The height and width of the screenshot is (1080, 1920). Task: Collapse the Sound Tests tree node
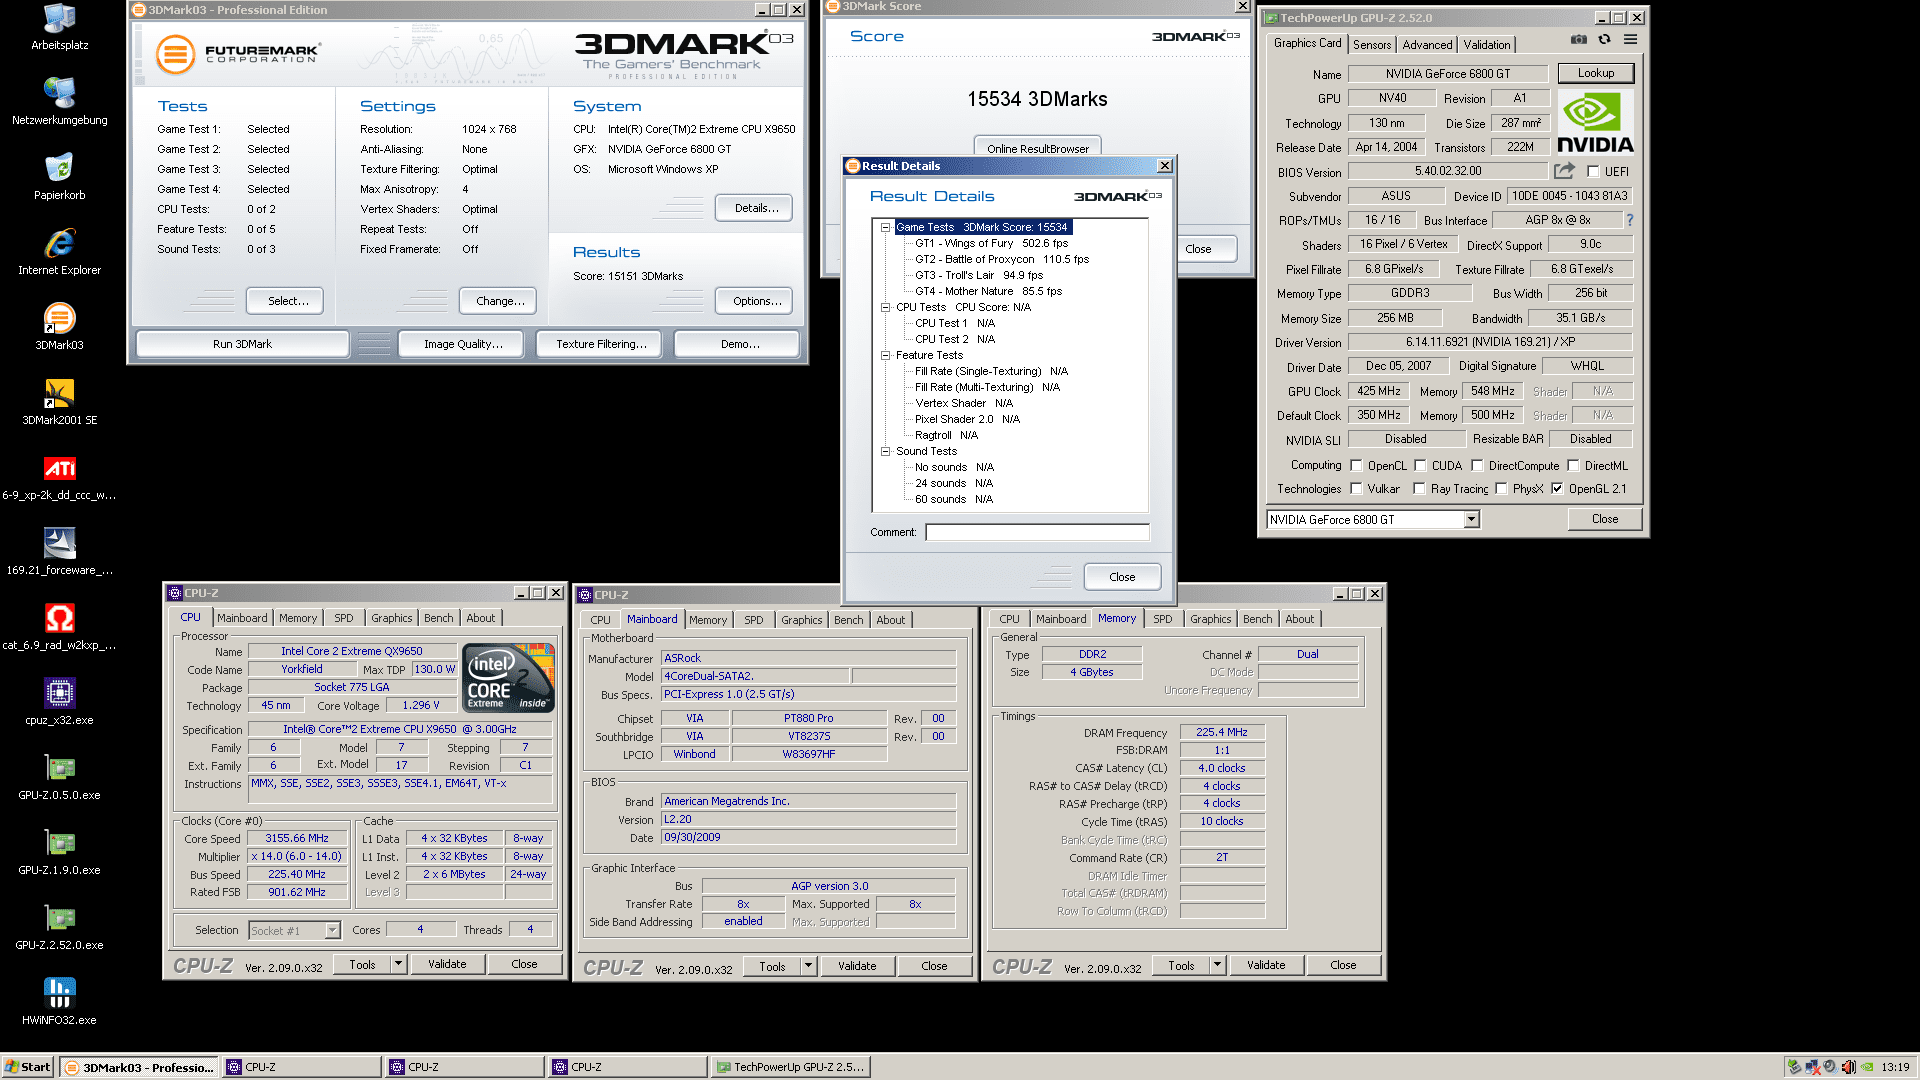(885, 452)
